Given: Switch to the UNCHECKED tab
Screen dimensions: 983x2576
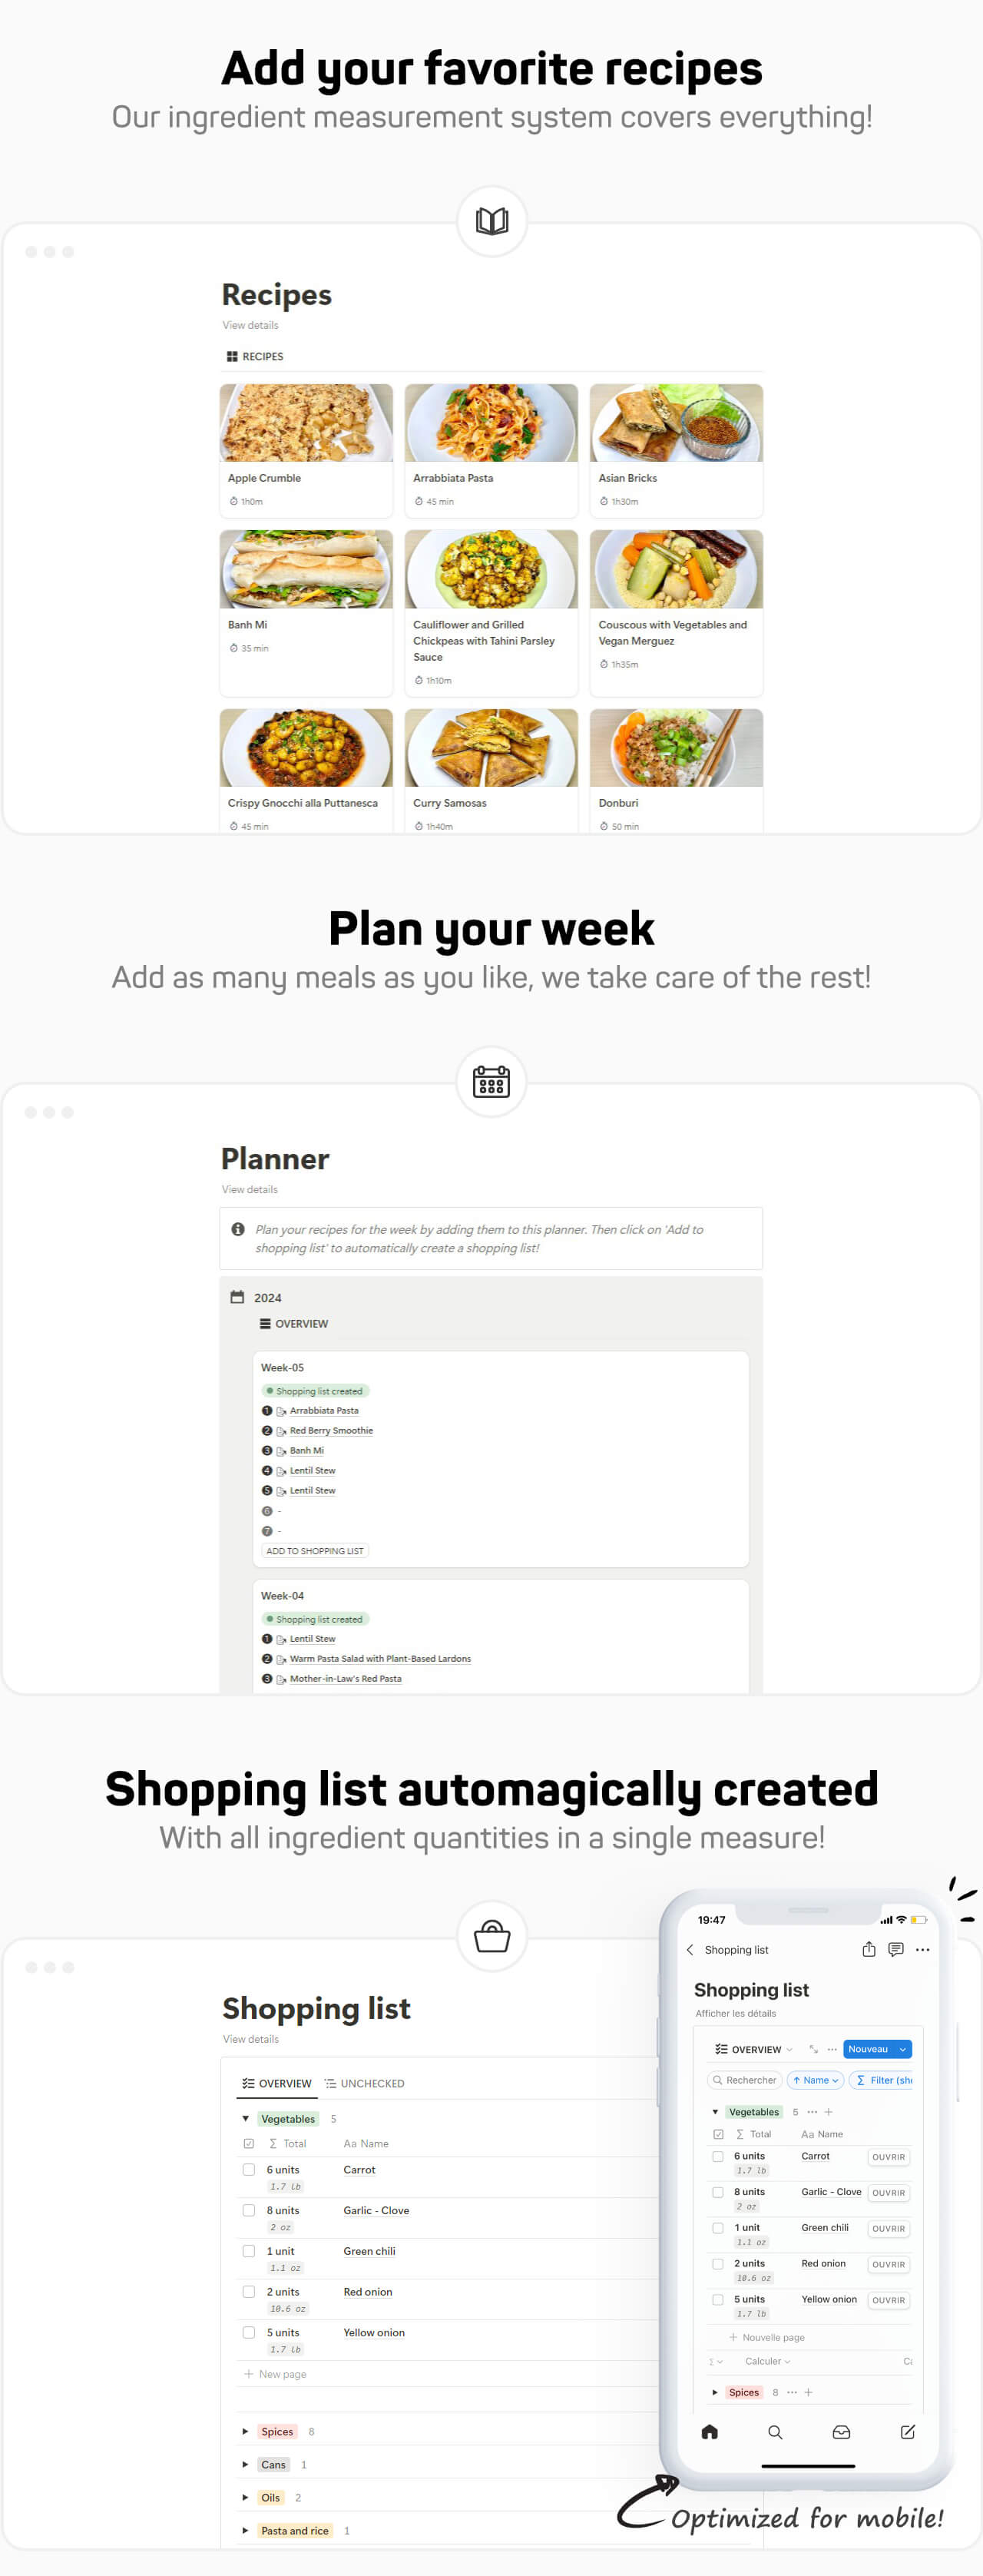Looking at the screenshot, I should [x=364, y=2083].
